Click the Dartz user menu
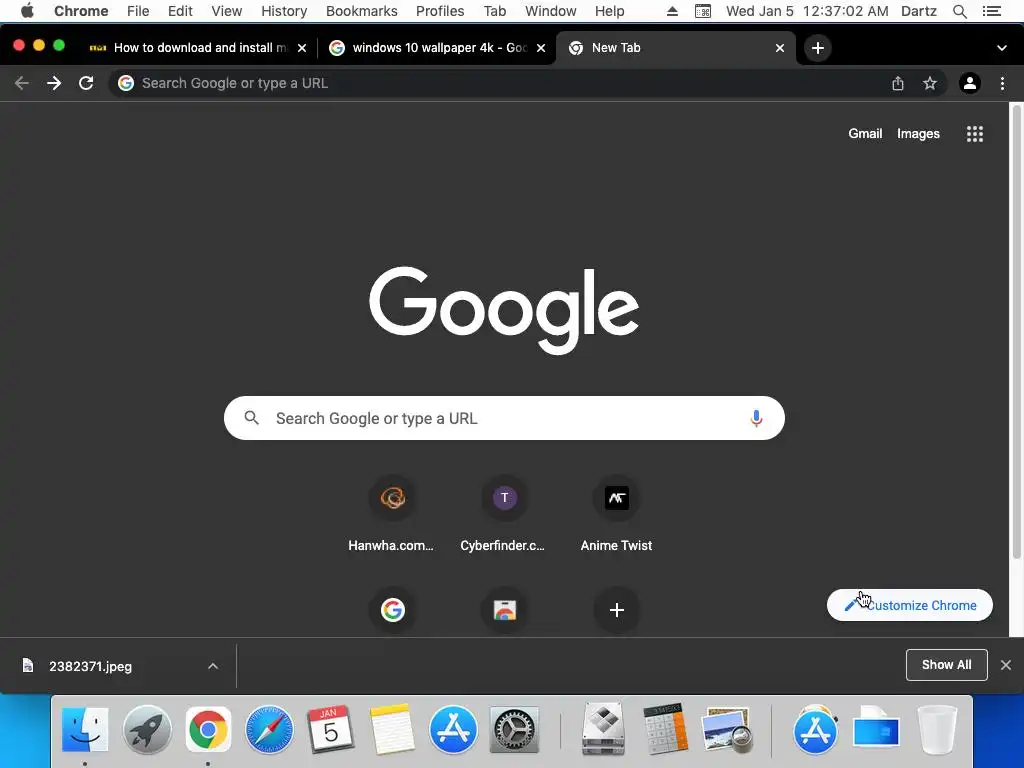Screen dimensions: 1024x768 tap(918, 11)
